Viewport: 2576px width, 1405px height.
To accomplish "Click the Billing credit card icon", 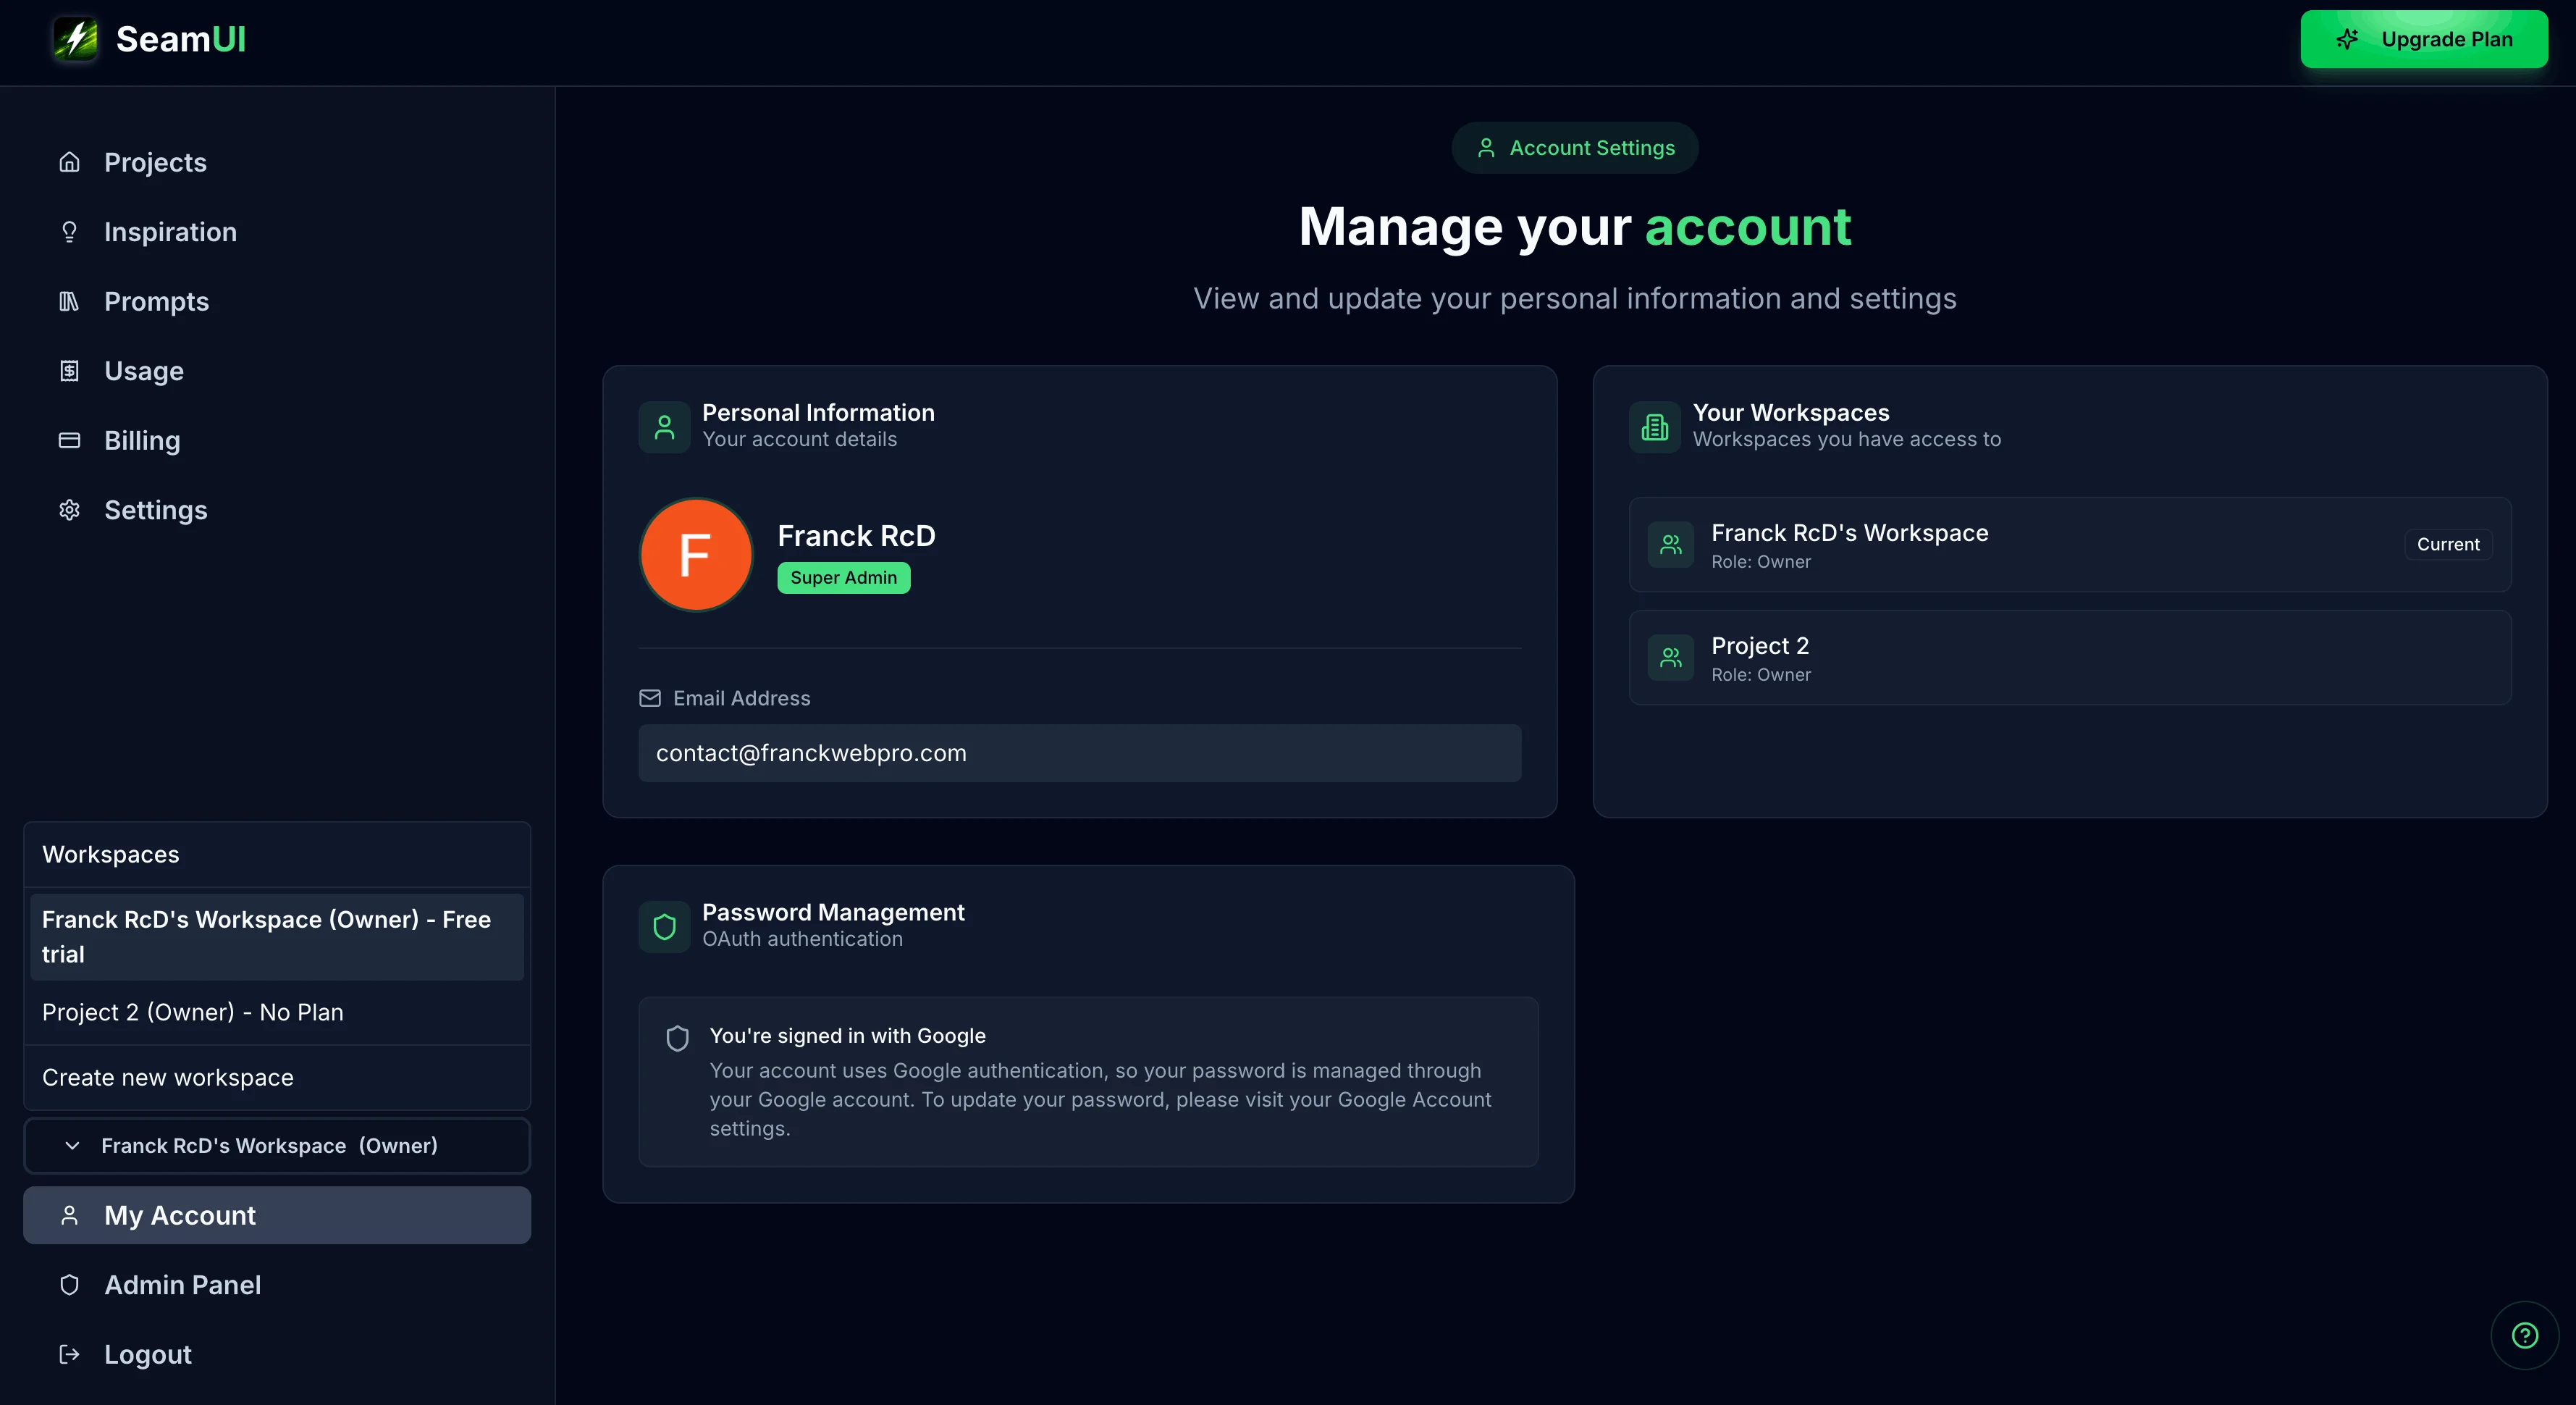I will point(69,440).
